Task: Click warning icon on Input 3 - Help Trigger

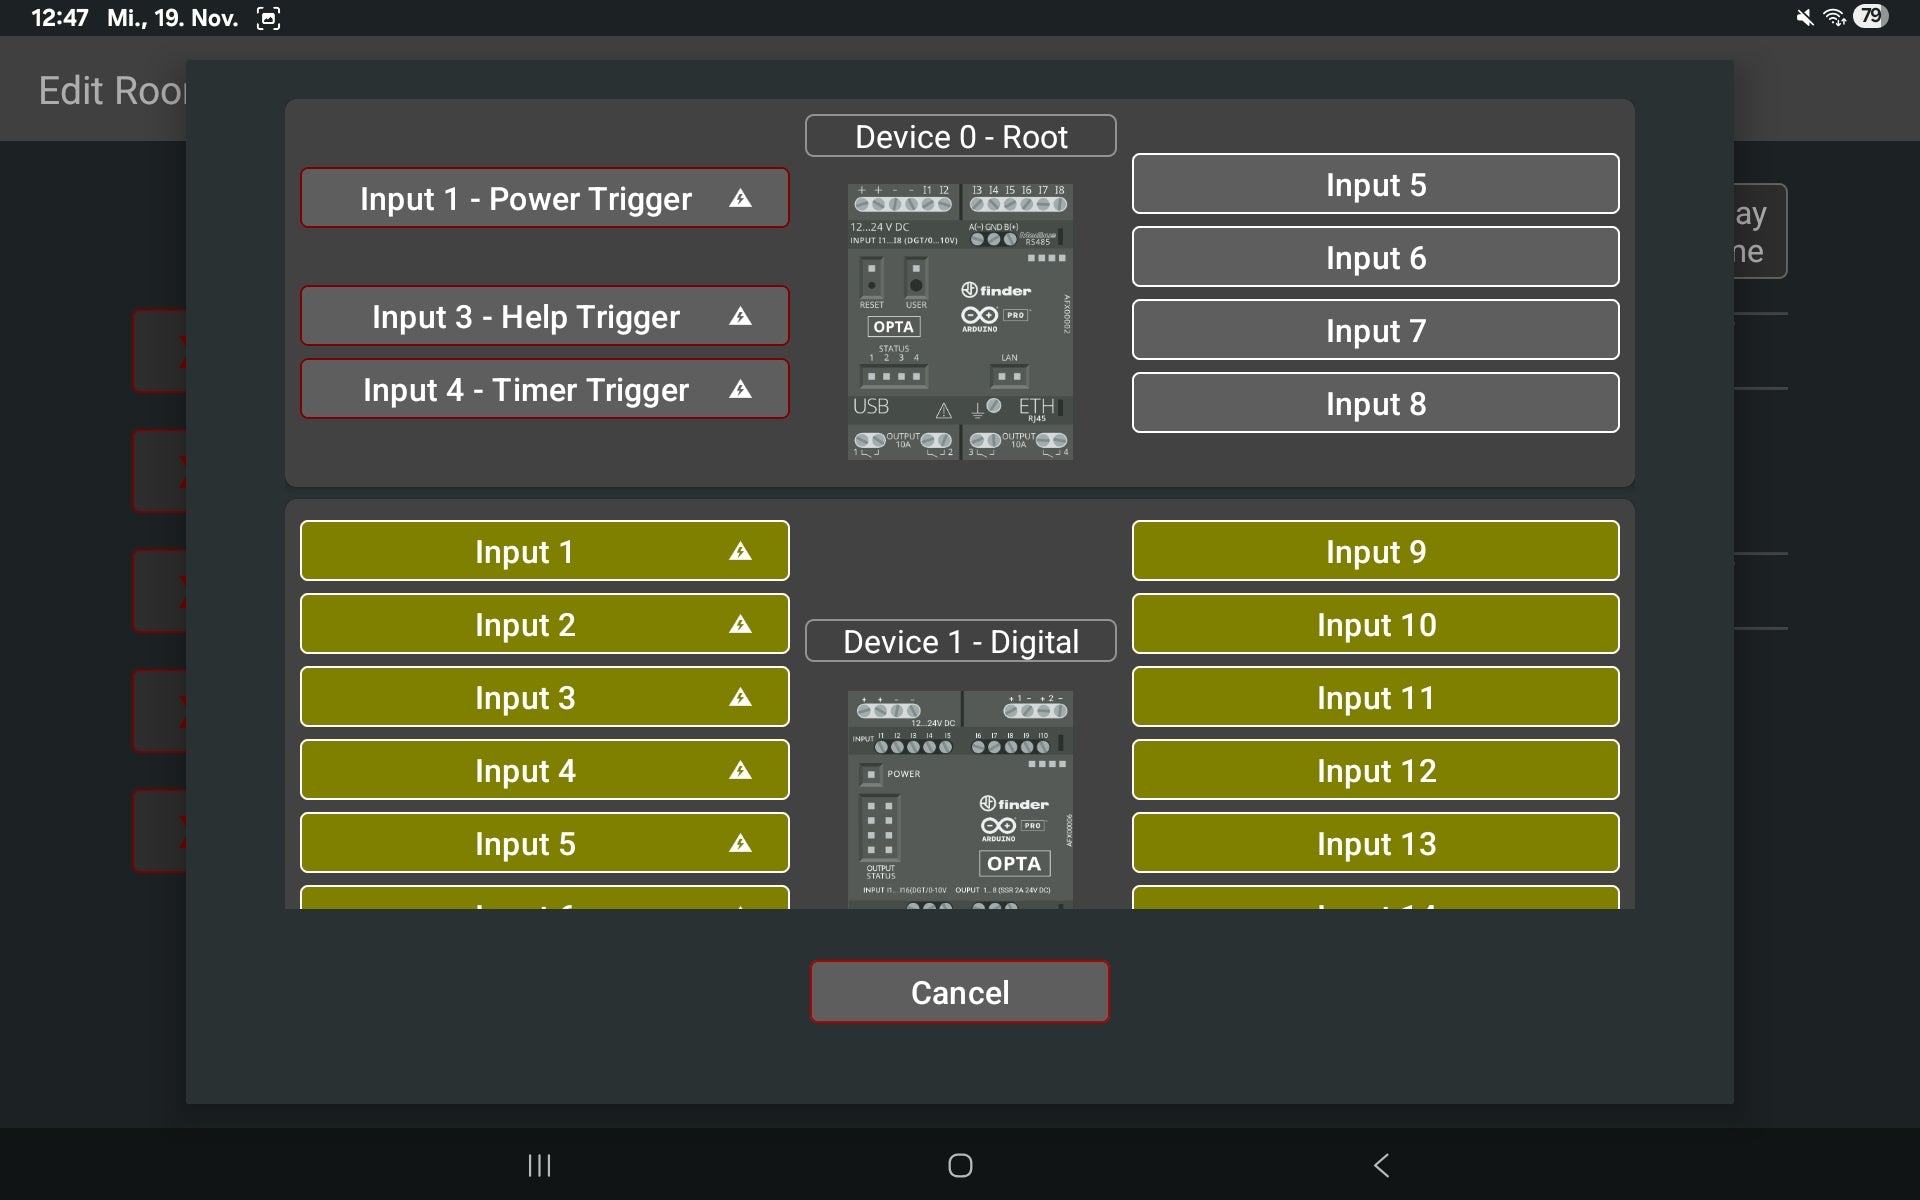Action: point(740,316)
